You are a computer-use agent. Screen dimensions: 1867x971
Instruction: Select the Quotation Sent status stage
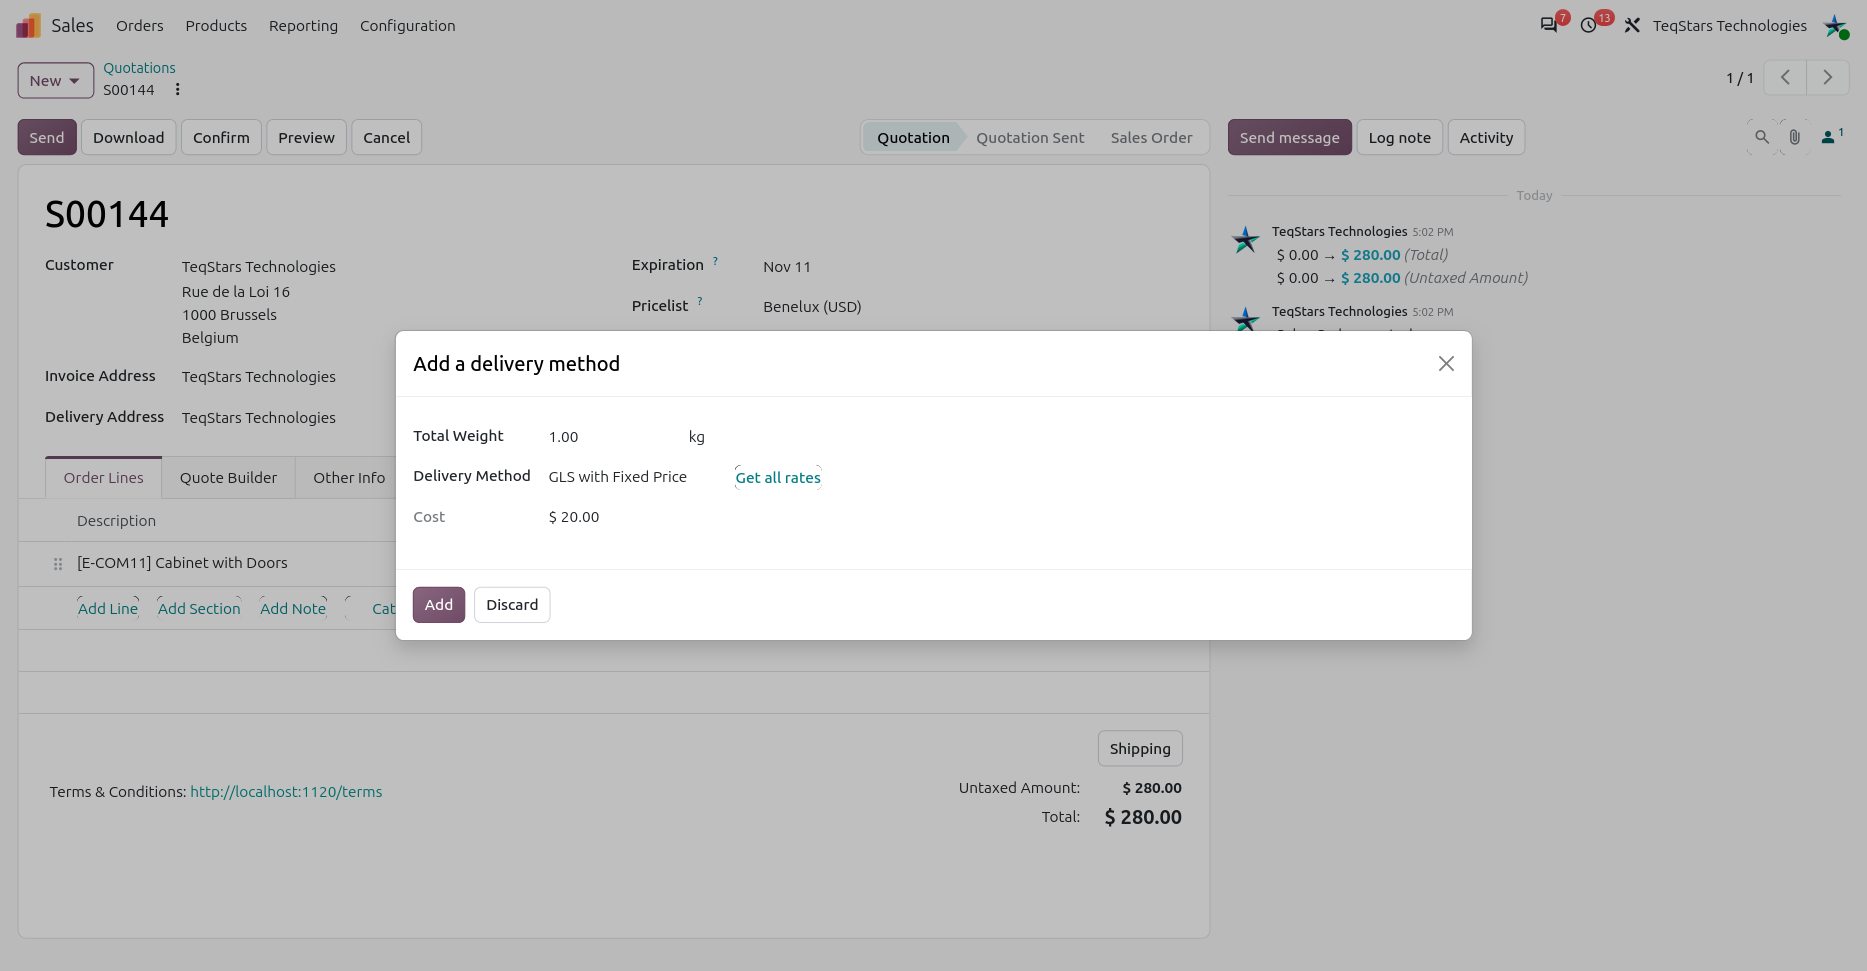(1030, 138)
